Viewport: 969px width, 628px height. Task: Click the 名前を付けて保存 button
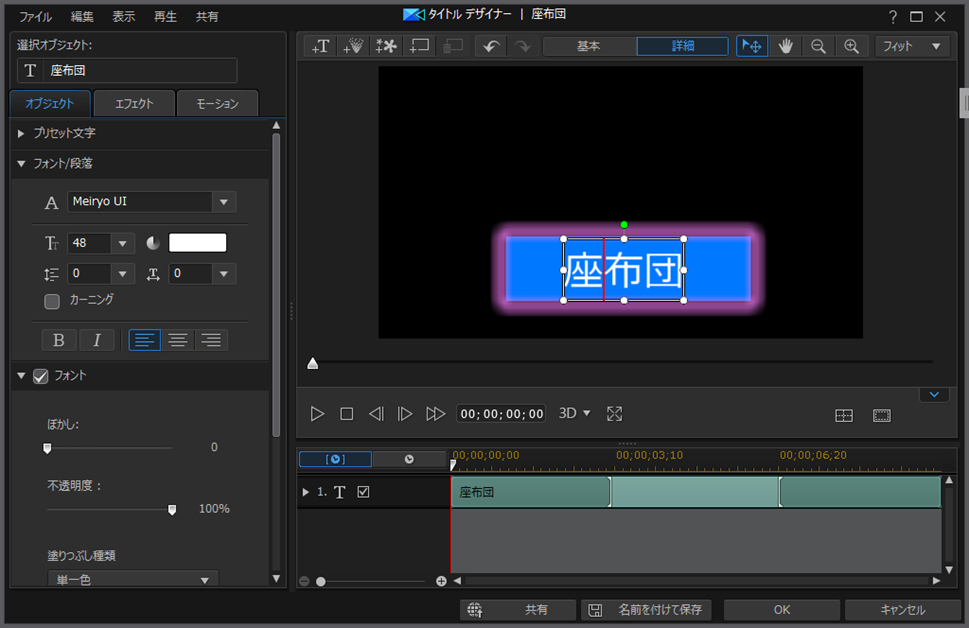pos(646,610)
